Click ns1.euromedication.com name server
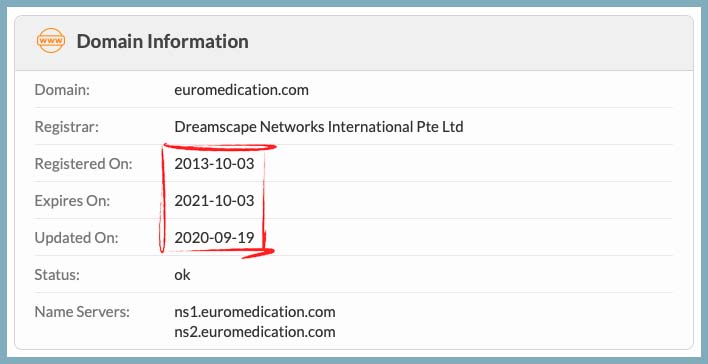The width and height of the screenshot is (708, 364). (255, 312)
